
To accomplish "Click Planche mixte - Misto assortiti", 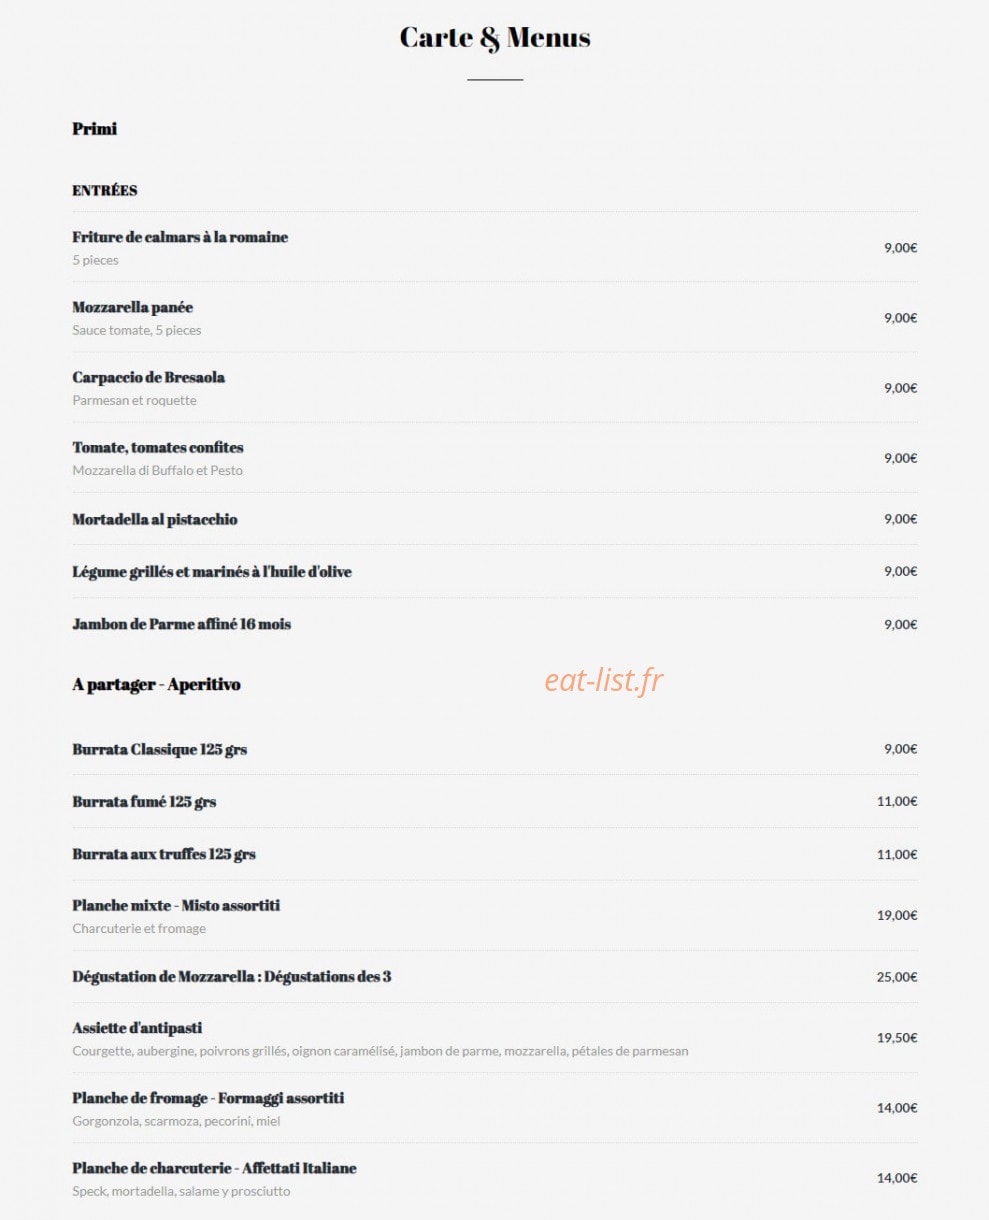I will (176, 905).
